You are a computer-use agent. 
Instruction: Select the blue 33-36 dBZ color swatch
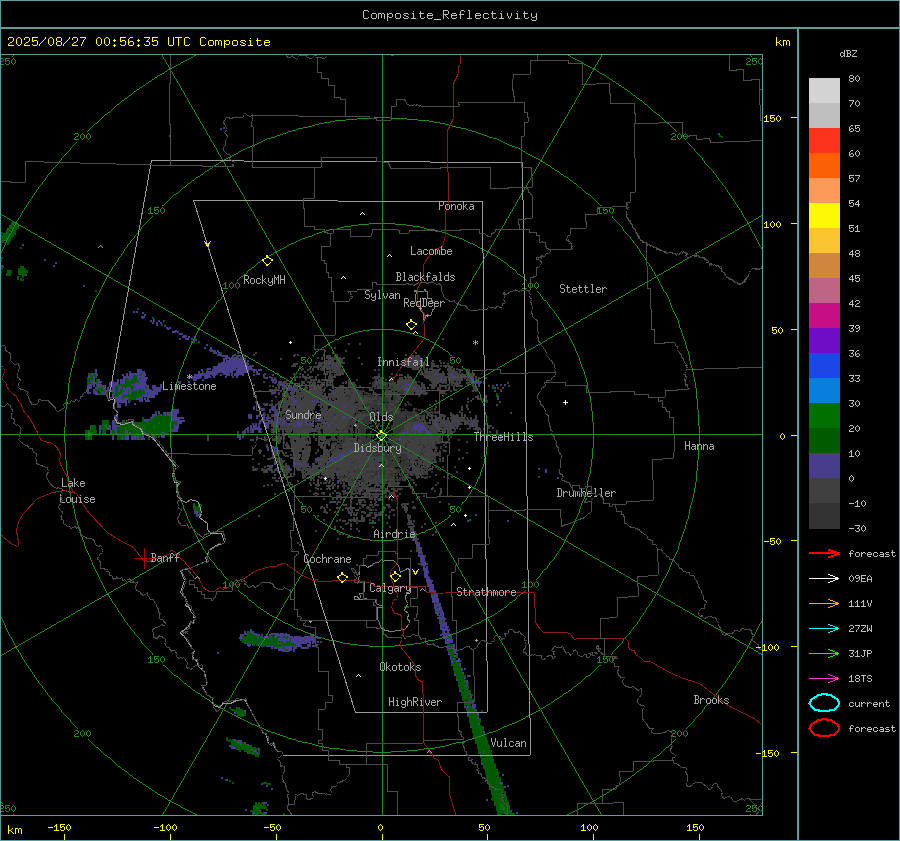[x=824, y=366]
